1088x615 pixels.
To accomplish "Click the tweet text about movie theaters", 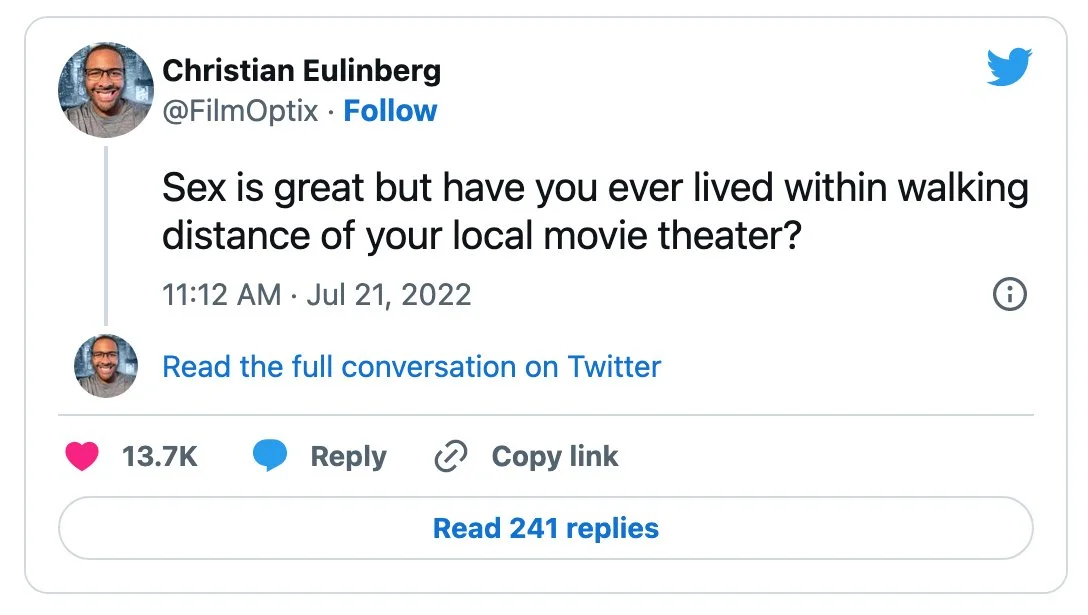I will 595,212.
